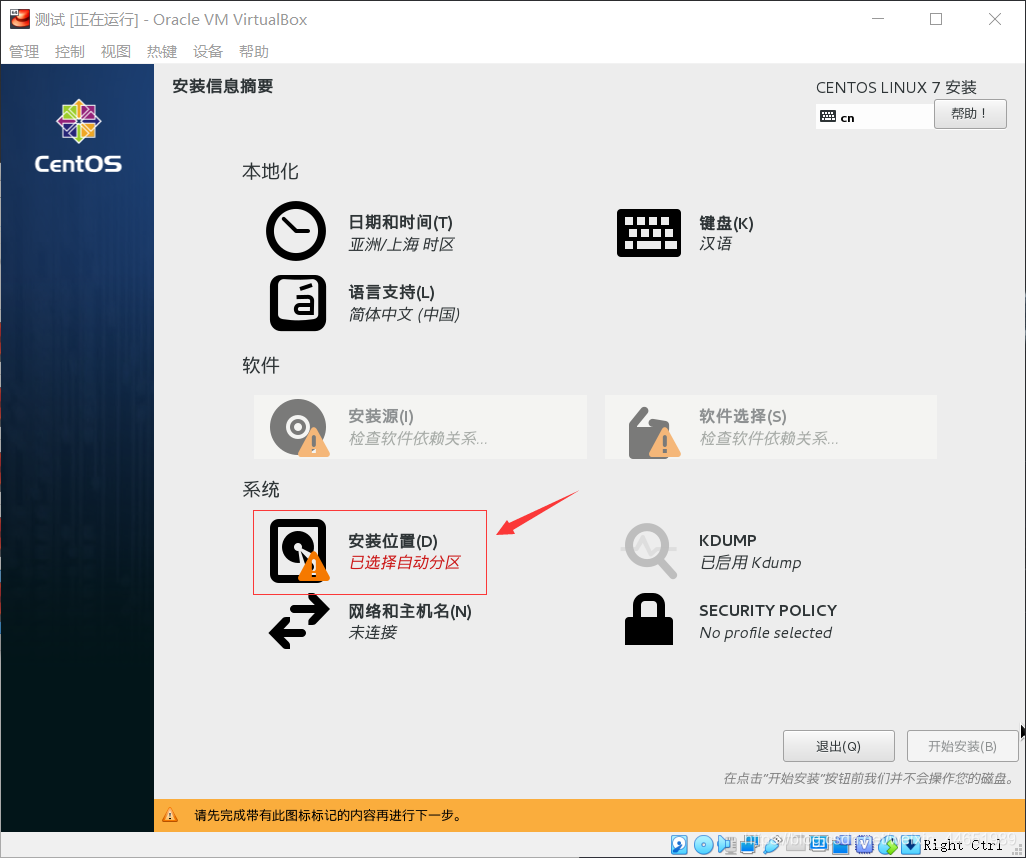Open the language support icon (语言支持)

pos(298,303)
